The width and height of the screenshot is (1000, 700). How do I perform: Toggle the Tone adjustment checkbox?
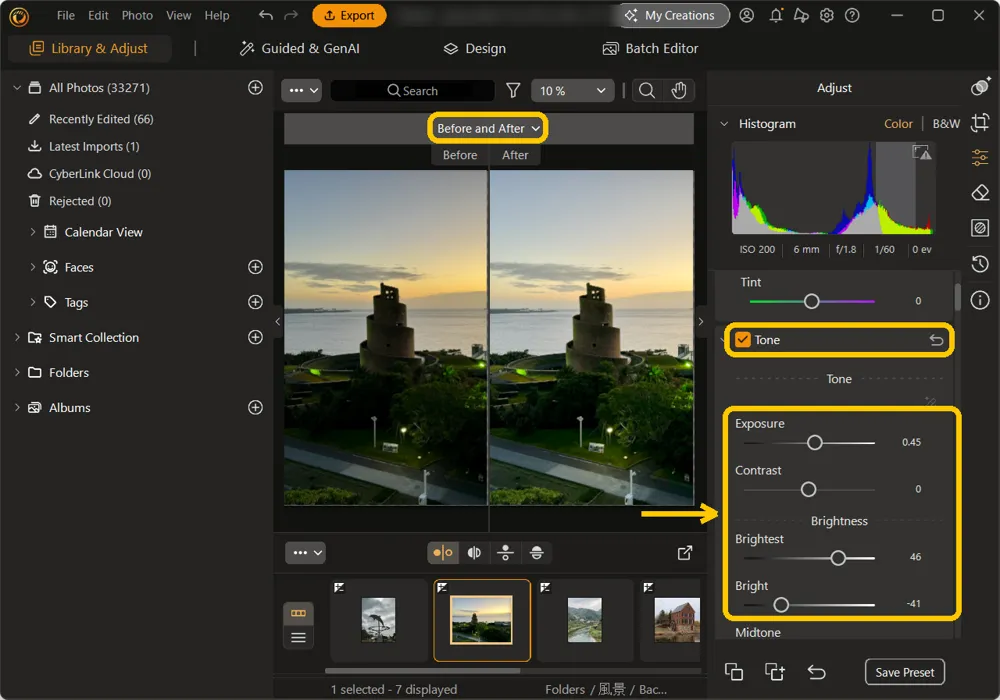[x=742, y=340]
